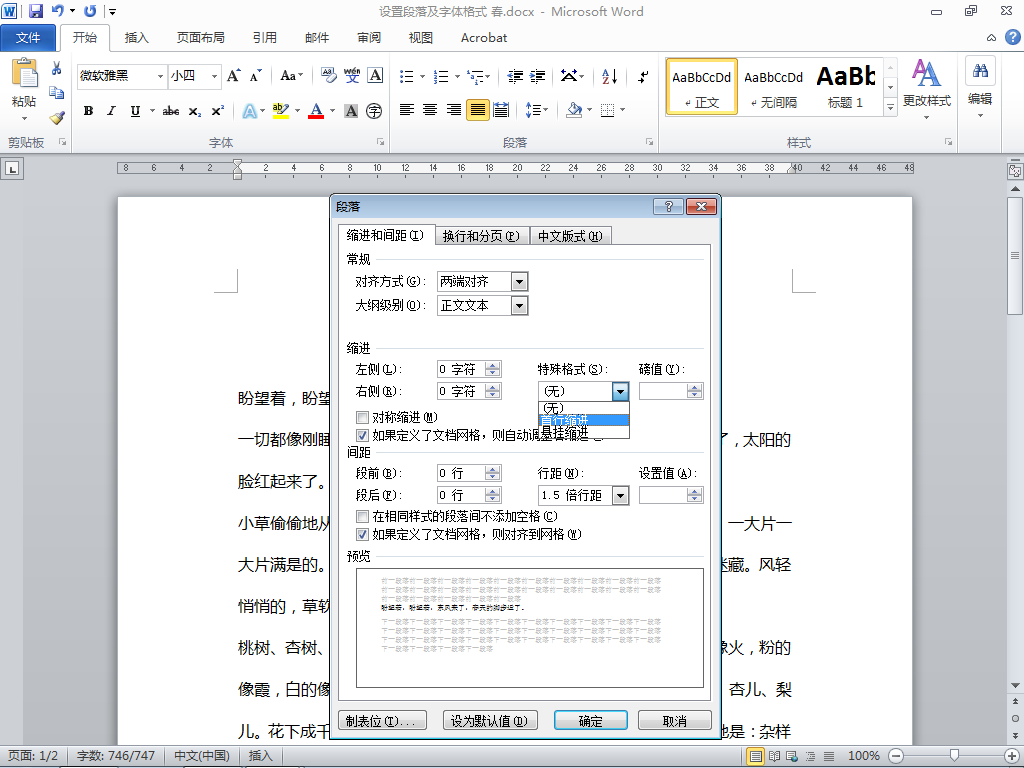
Task: Switch to 换行和分页 tab
Action: (481, 236)
